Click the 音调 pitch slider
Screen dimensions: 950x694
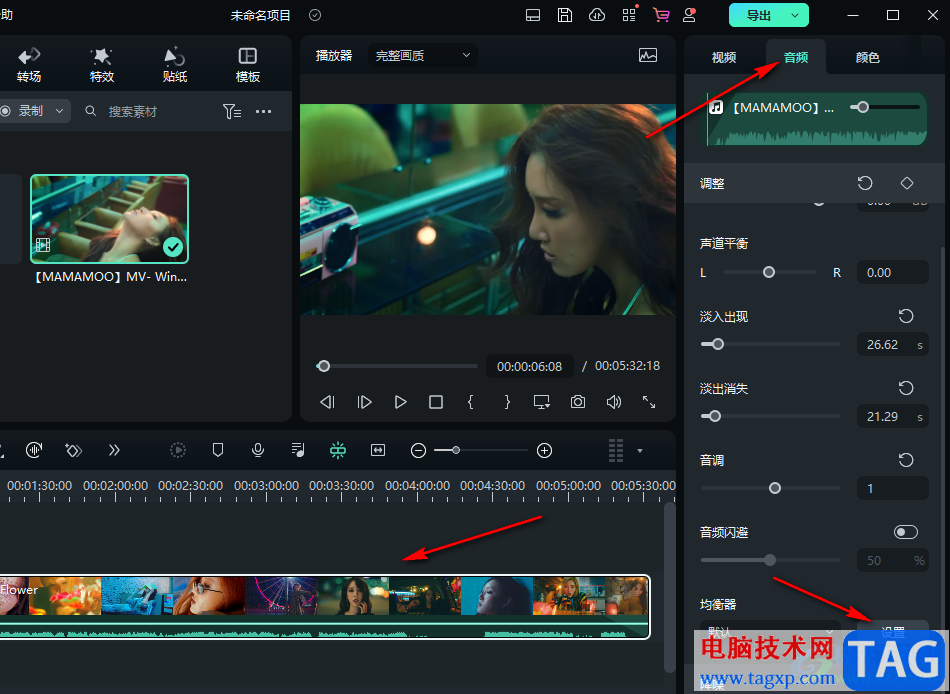click(x=770, y=488)
